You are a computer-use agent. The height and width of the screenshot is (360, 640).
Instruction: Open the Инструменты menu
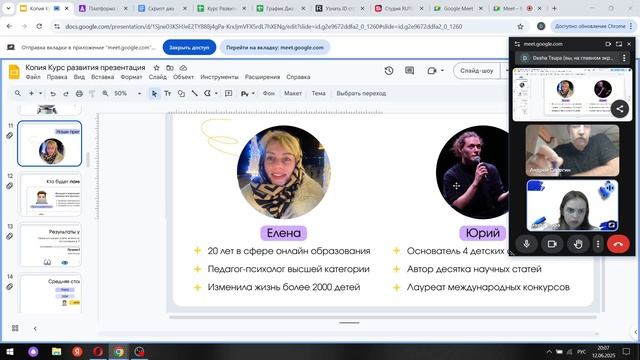pyautogui.click(x=219, y=77)
